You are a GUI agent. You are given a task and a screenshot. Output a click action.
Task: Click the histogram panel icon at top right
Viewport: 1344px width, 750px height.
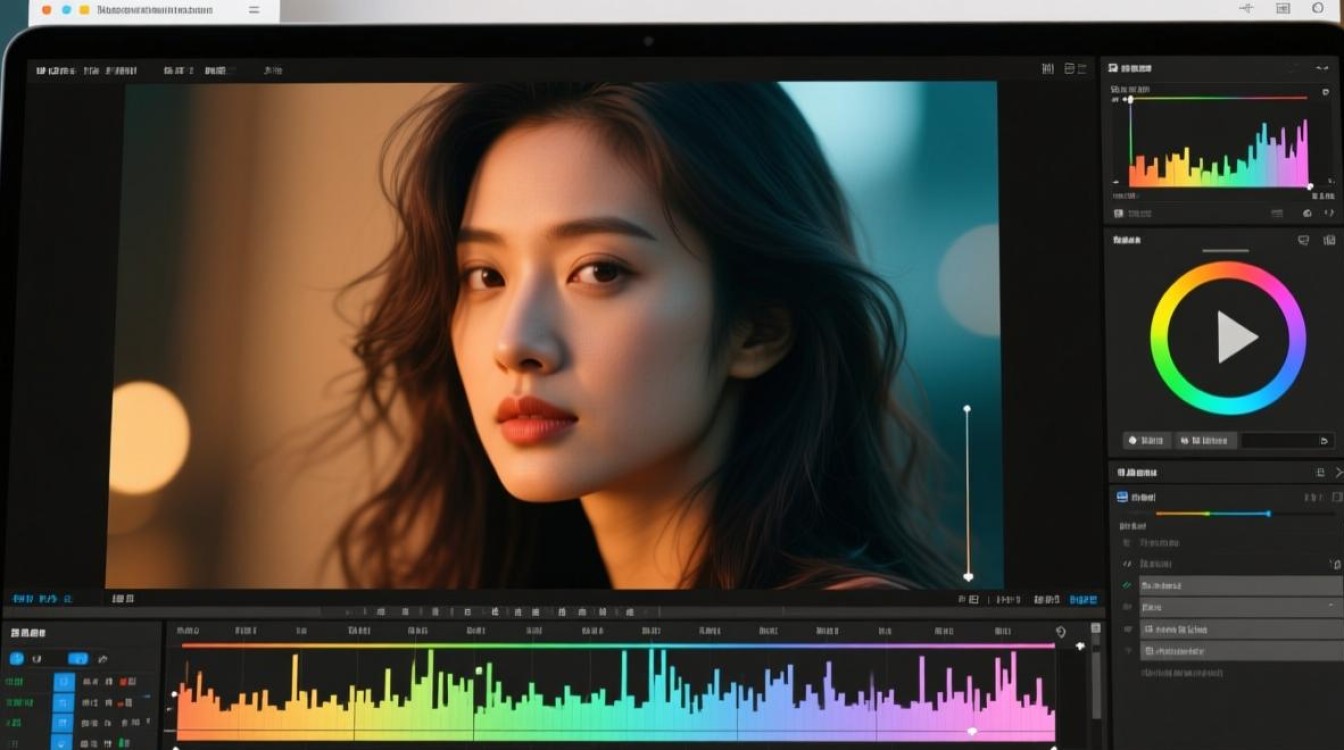coord(1112,68)
